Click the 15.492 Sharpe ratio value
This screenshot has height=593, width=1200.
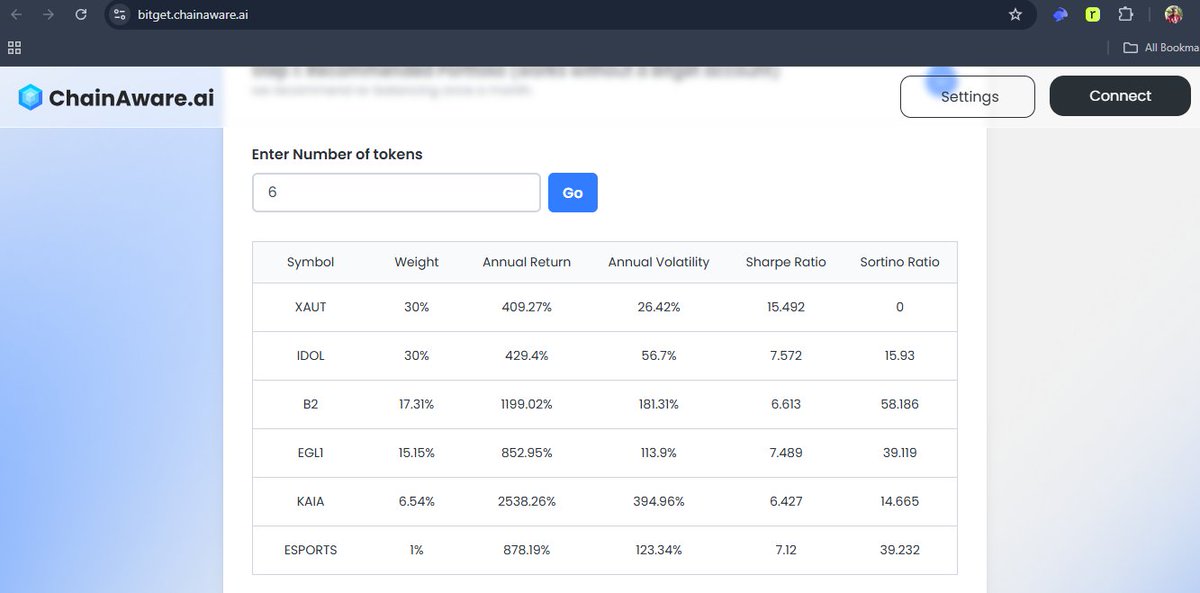pos(786,307)
